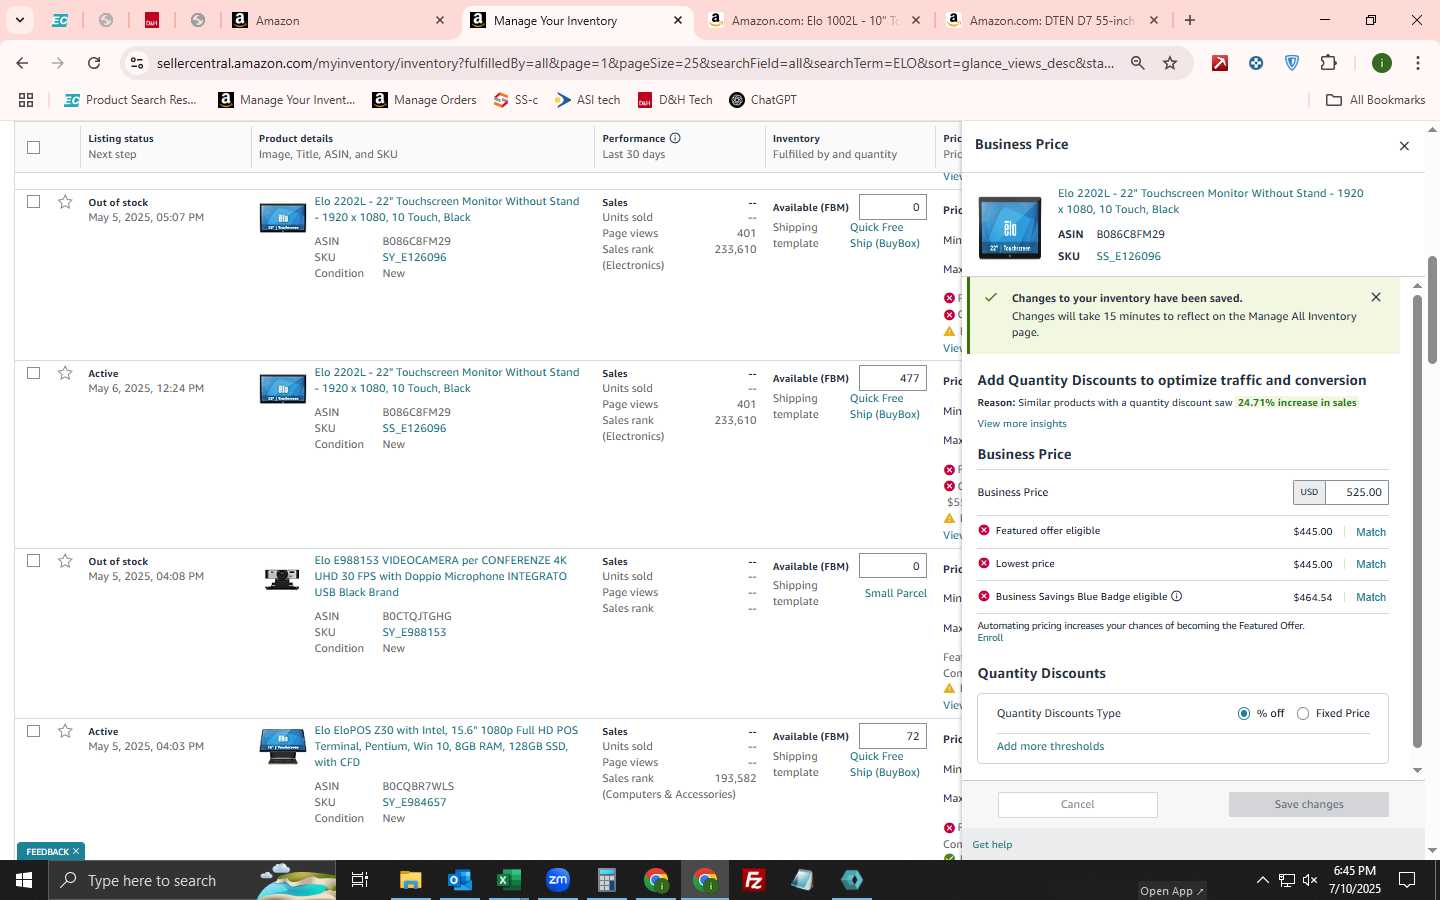Show hidden system tray icons
The width and height of the screenshot is (1440, 900).
coord(1262,880)
